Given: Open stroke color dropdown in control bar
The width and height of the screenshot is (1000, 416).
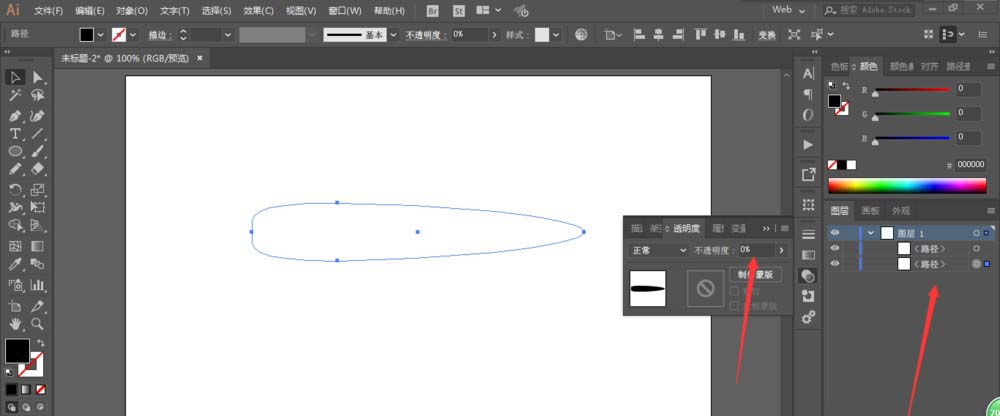Looking at the screenshot, I should (x=133, y=35).
